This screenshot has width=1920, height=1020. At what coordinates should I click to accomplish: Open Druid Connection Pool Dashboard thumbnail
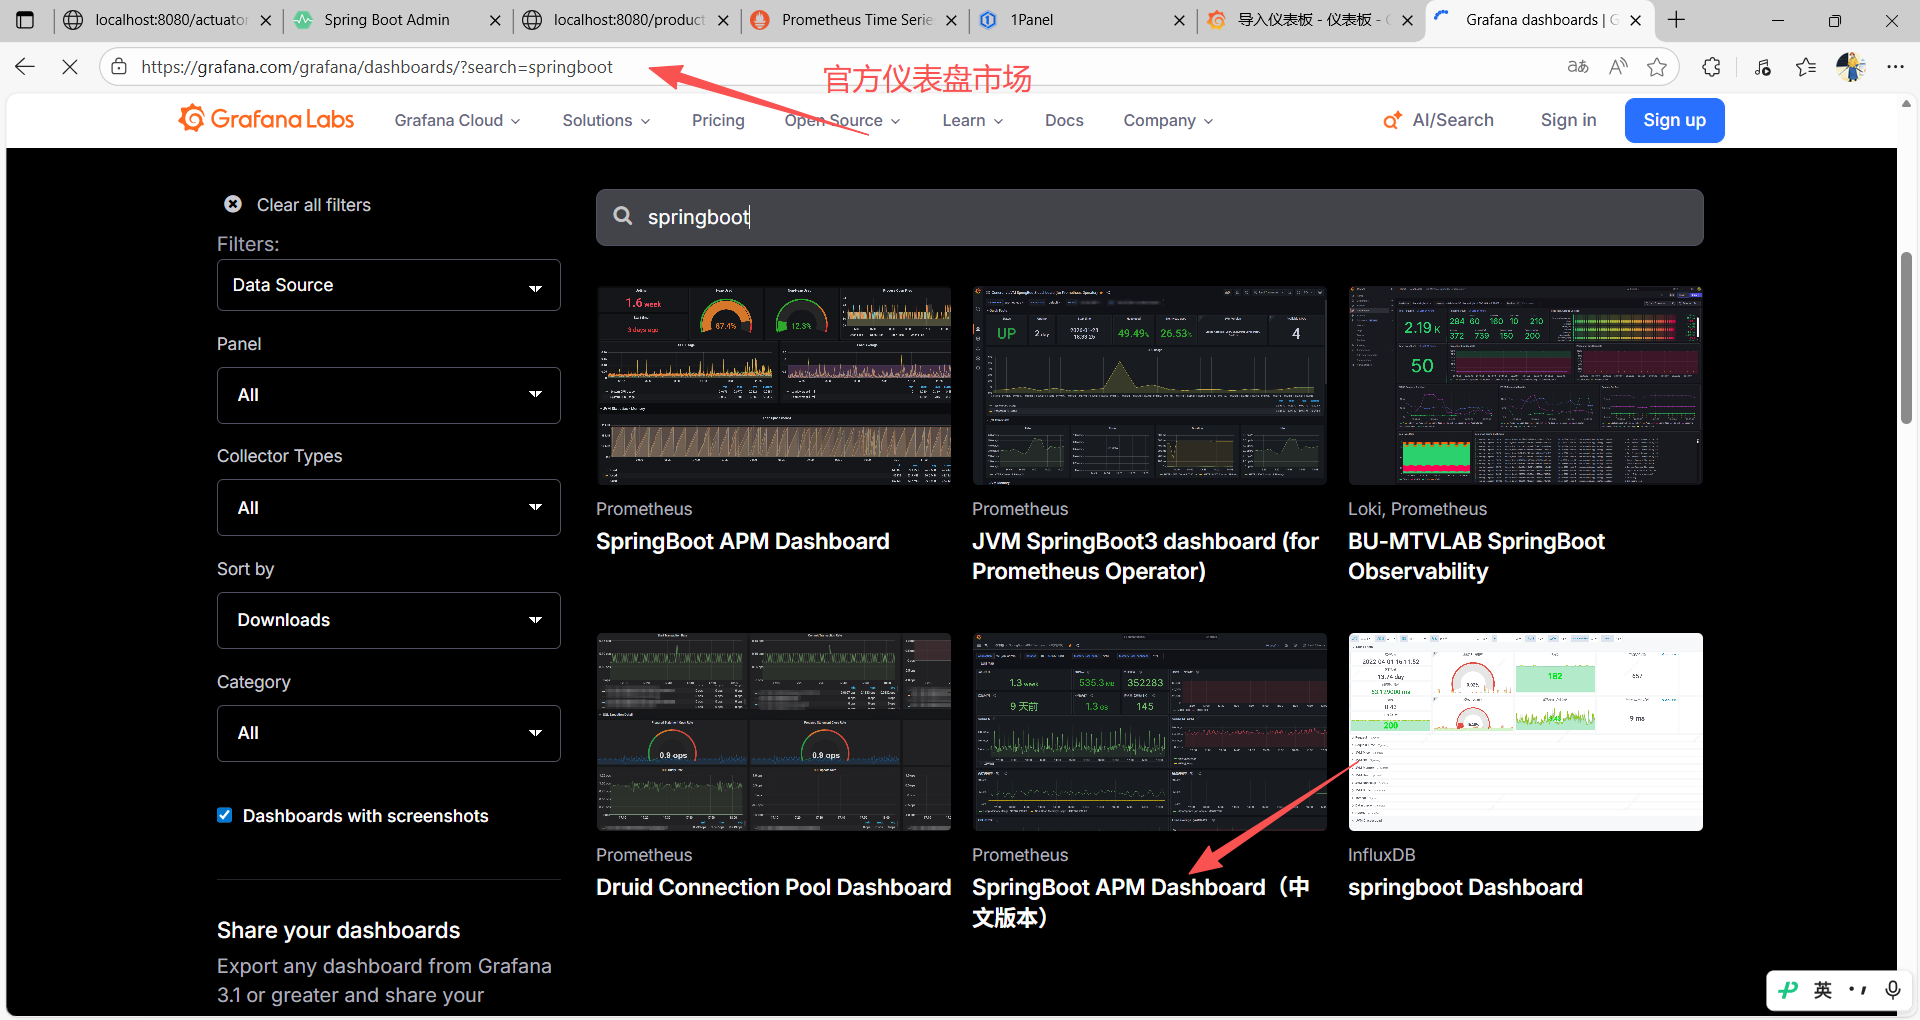point(774,732)
